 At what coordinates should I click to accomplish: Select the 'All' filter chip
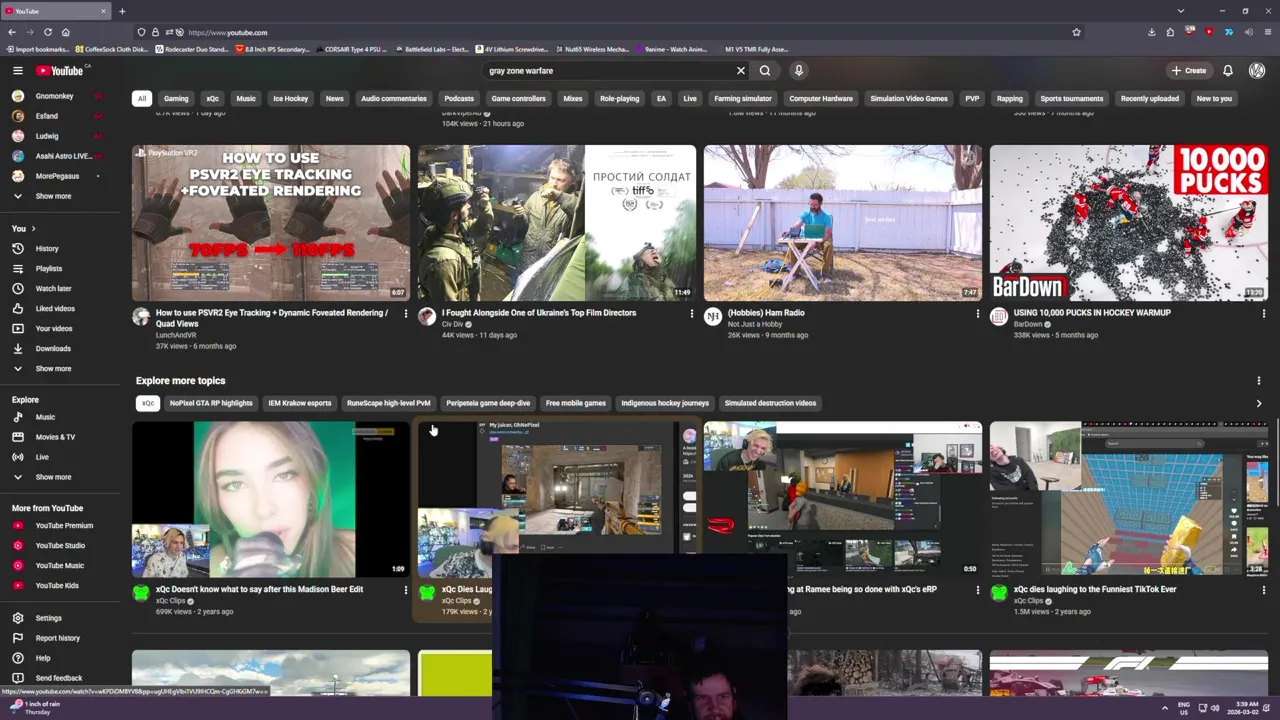point(142,99)
